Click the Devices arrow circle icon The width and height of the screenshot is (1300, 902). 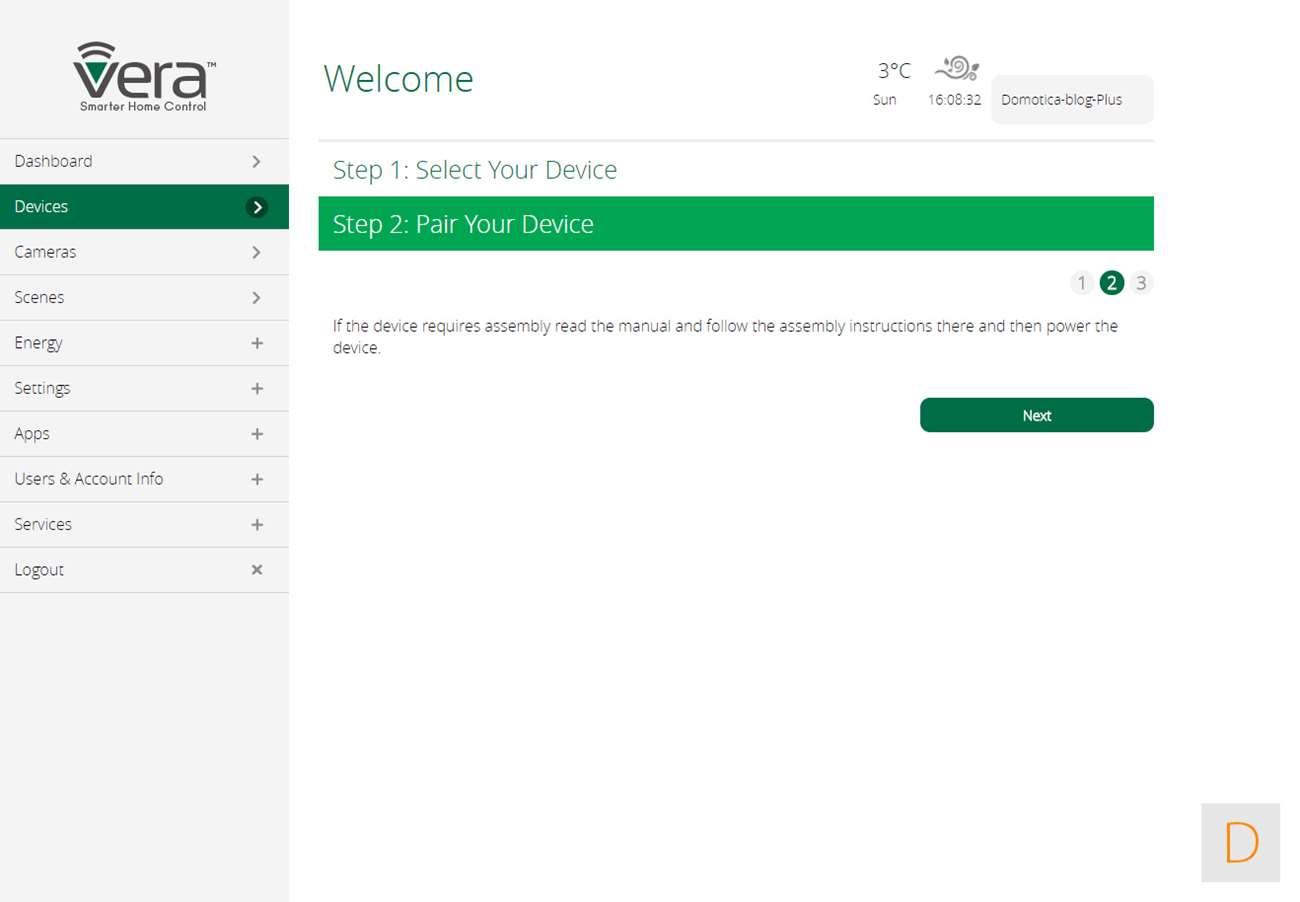(257, 207)
